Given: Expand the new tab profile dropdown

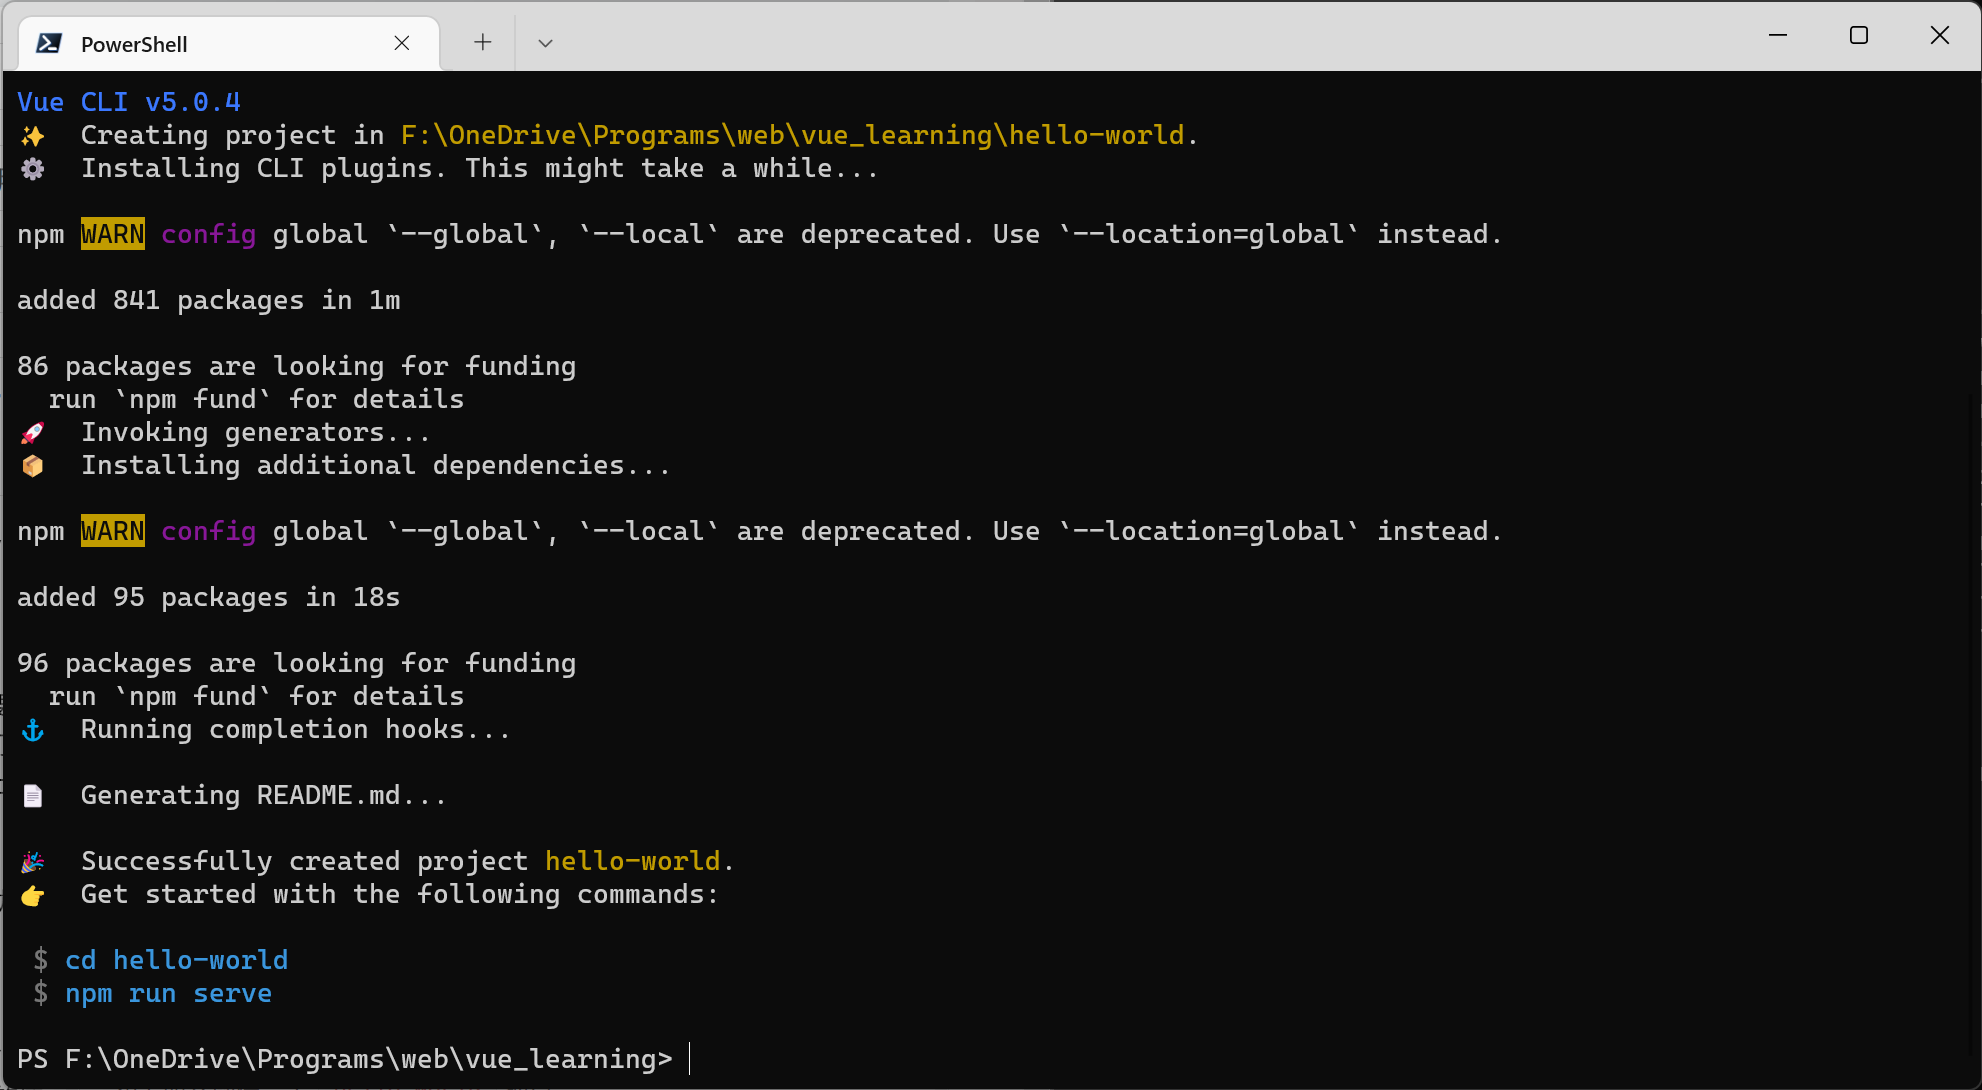Looking at the screenshot, I should pyautogui.click(x=545, y=43).
